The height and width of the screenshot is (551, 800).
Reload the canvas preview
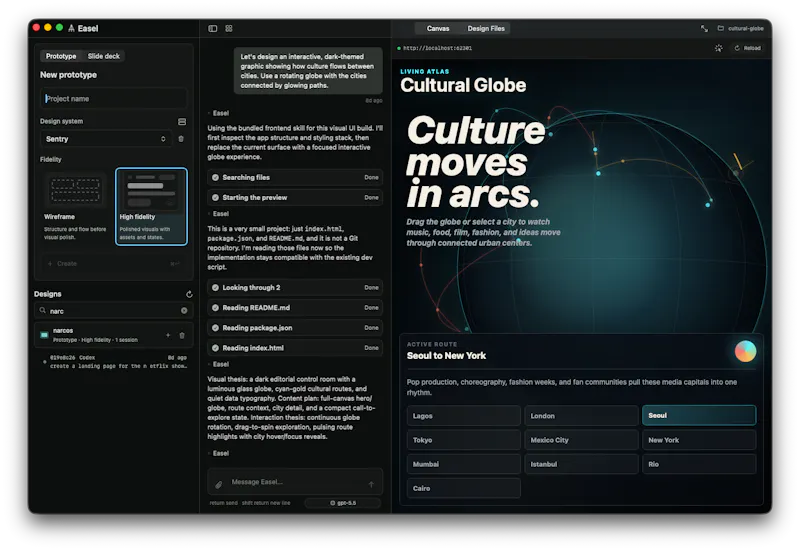tap(747, 48)
